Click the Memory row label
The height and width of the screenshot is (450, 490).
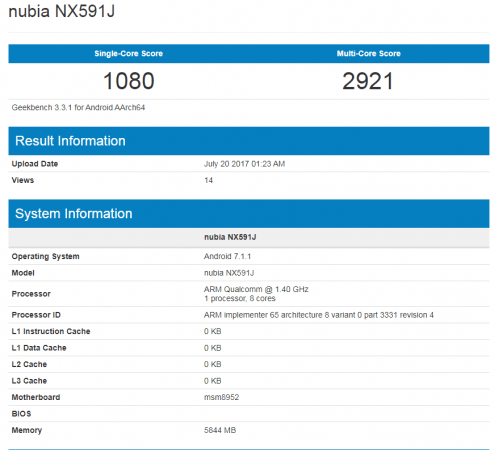(x=27, y=430)
